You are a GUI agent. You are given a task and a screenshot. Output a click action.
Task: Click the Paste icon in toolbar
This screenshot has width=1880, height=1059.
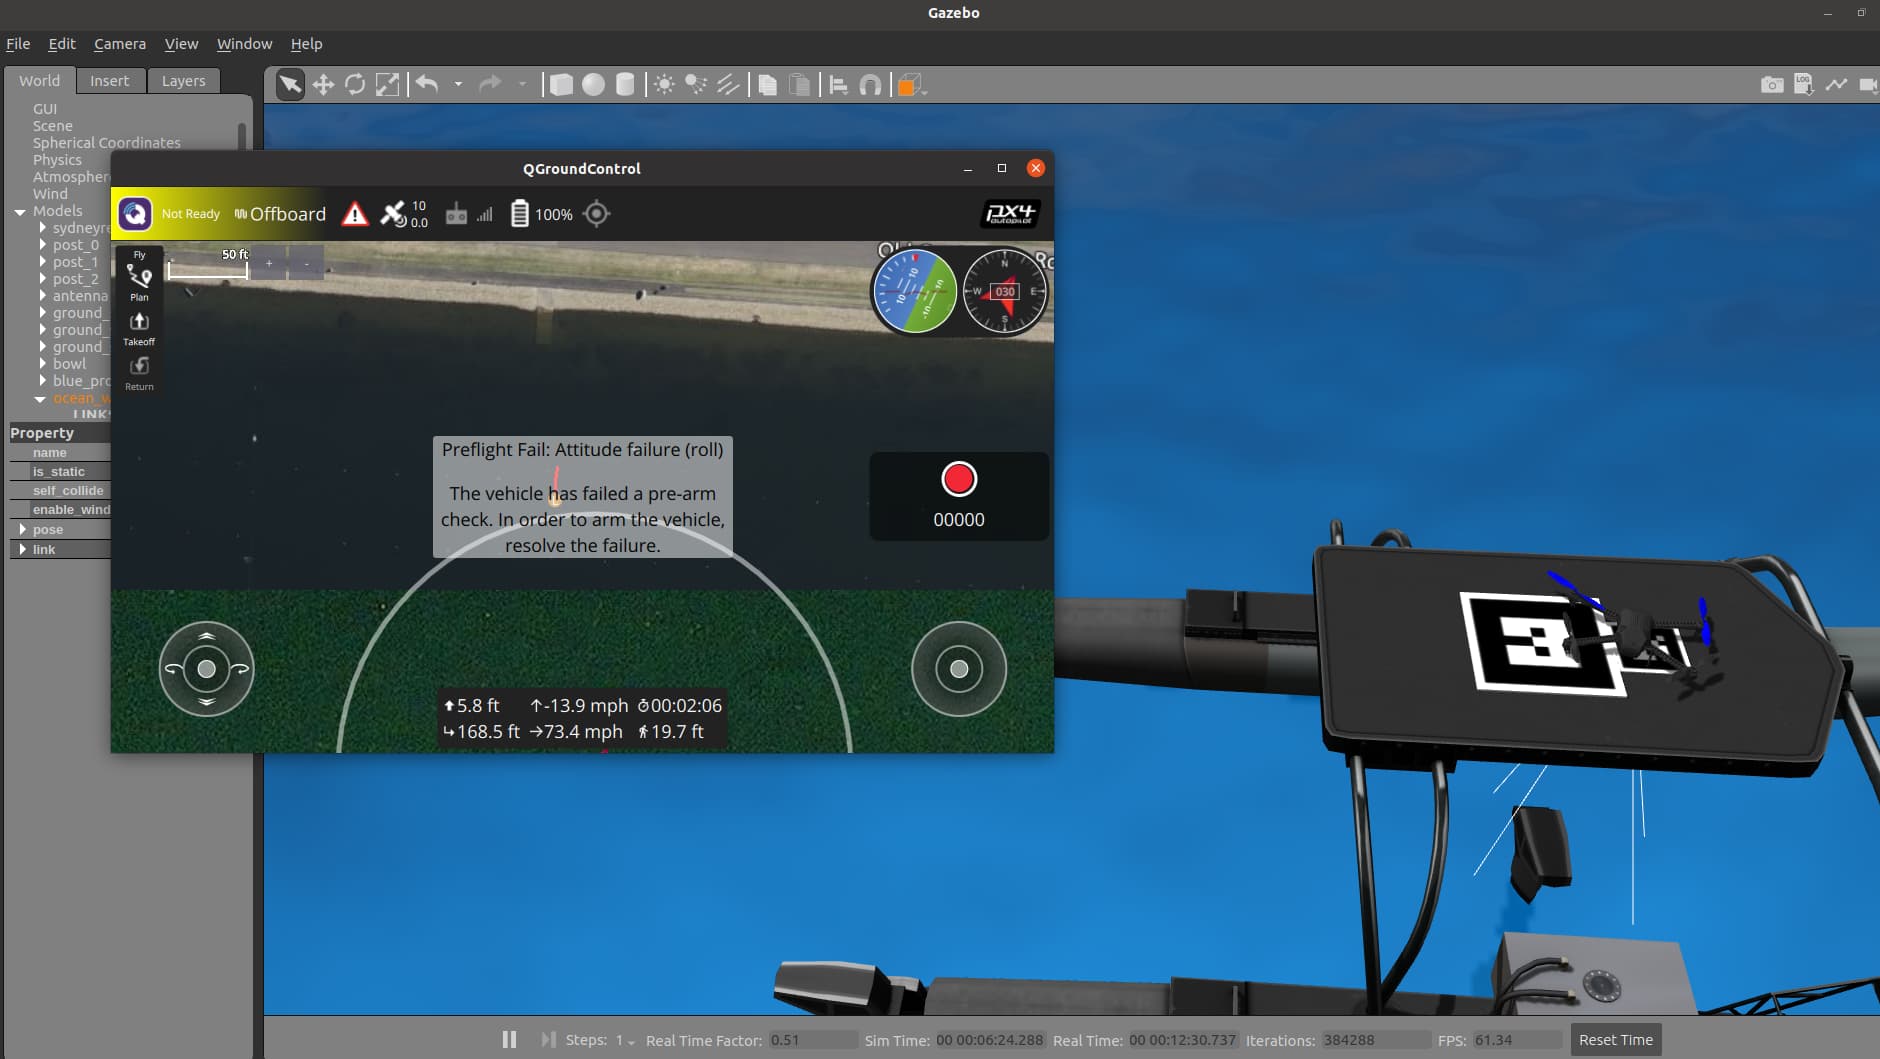pyautogui.click(x=799, y=85)
